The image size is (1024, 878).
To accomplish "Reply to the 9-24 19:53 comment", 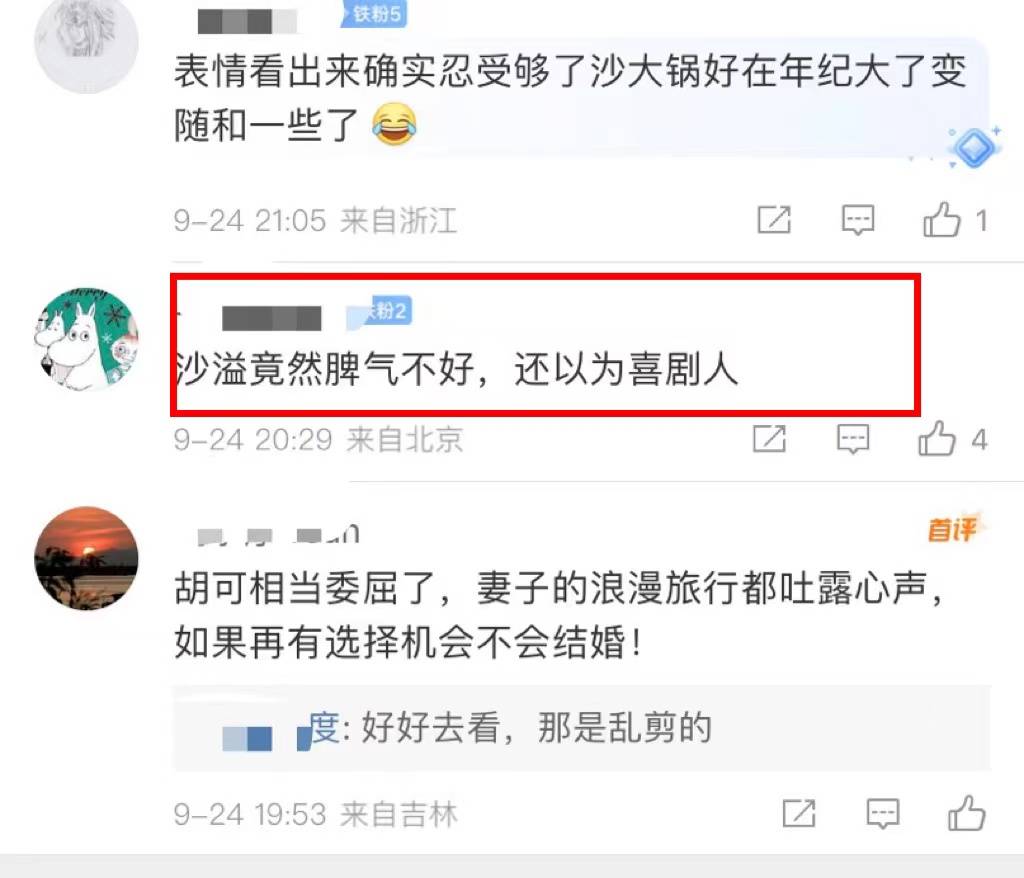I will tap(882, 813).
